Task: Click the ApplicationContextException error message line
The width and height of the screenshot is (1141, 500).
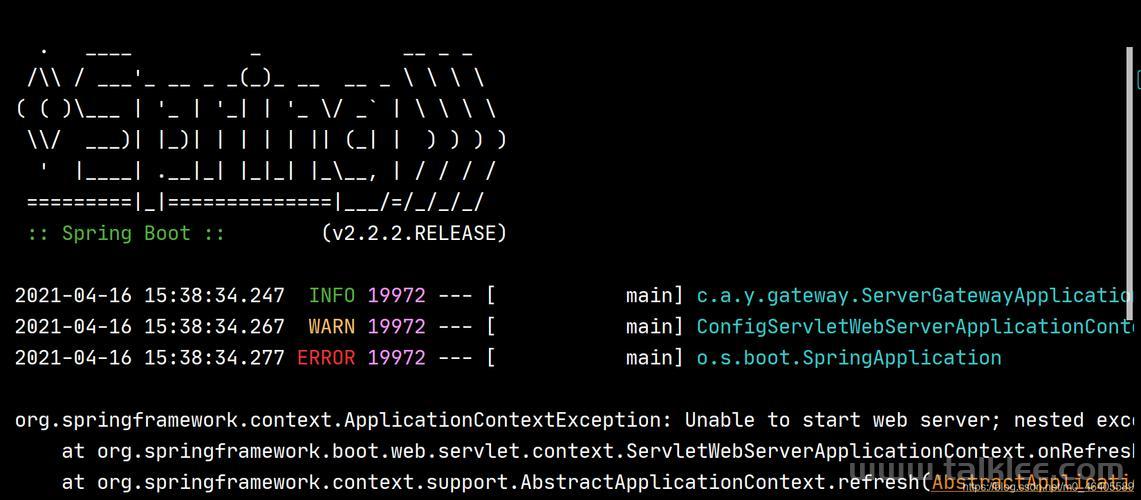Action: pyautogui.click(x=570, y=420)
